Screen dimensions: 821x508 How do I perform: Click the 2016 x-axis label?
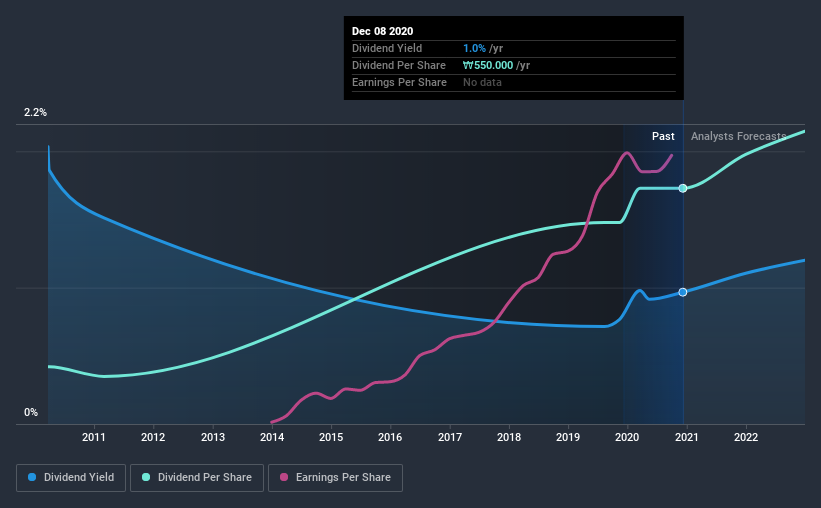pos(390,437)
